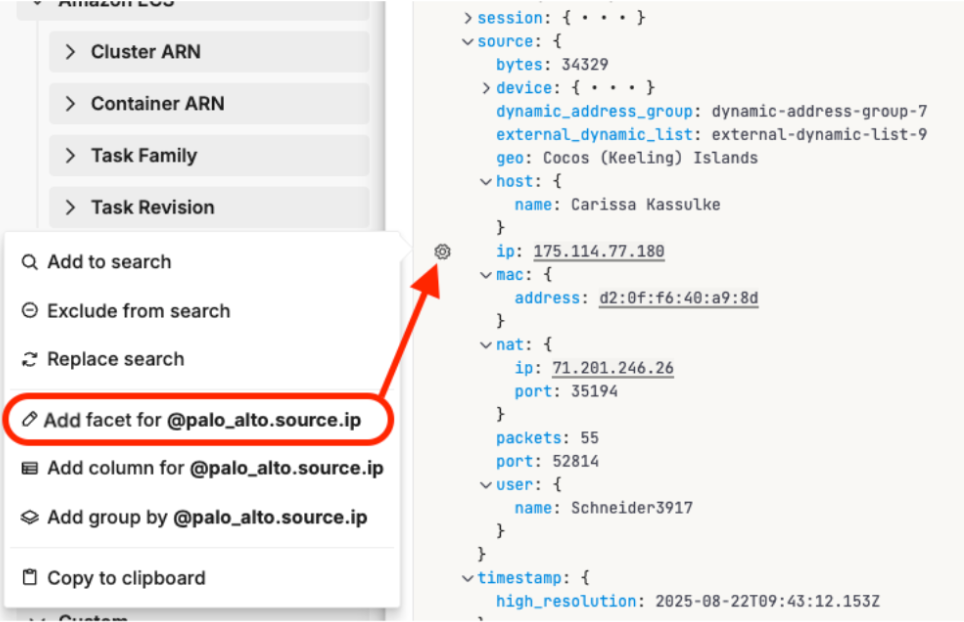This screenshot has width=964, height=622.
Task: Collapse the source JSON object
Action: point(467,42)
